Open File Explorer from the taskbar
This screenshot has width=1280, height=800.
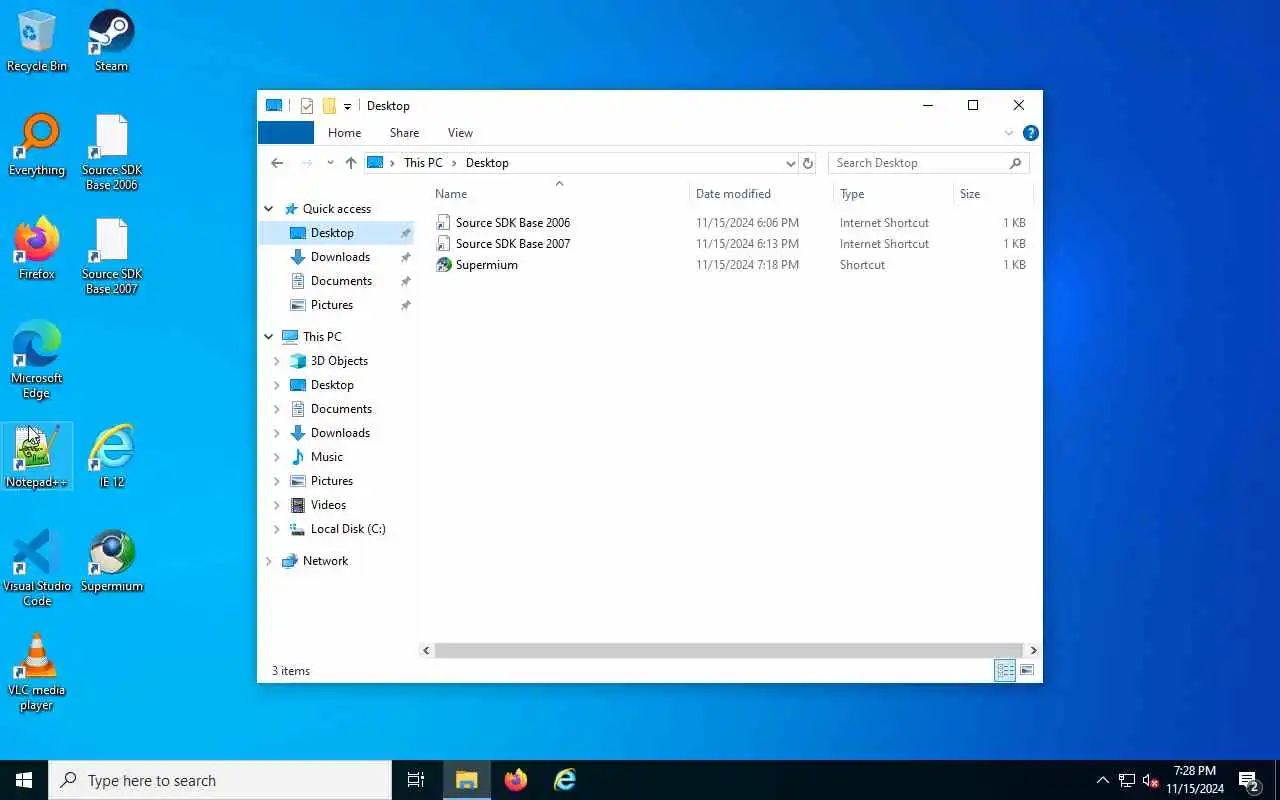(466, 780)
